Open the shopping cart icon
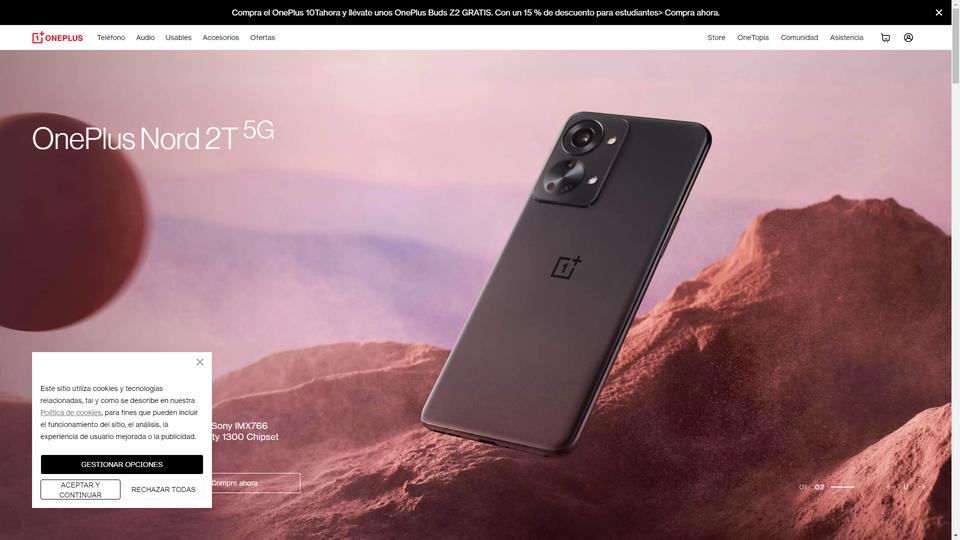 885,37
